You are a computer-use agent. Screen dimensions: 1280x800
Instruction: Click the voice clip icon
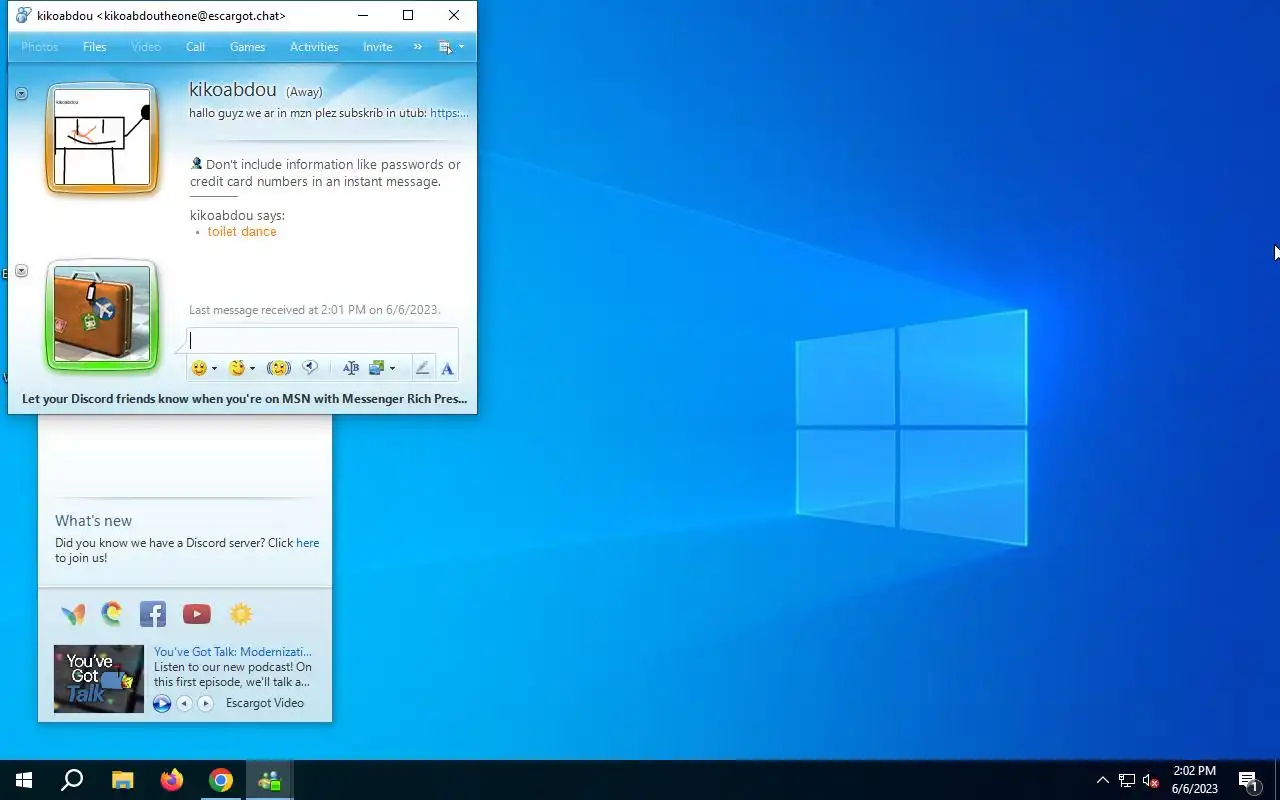pyautogui.click(x=310, y=368)
